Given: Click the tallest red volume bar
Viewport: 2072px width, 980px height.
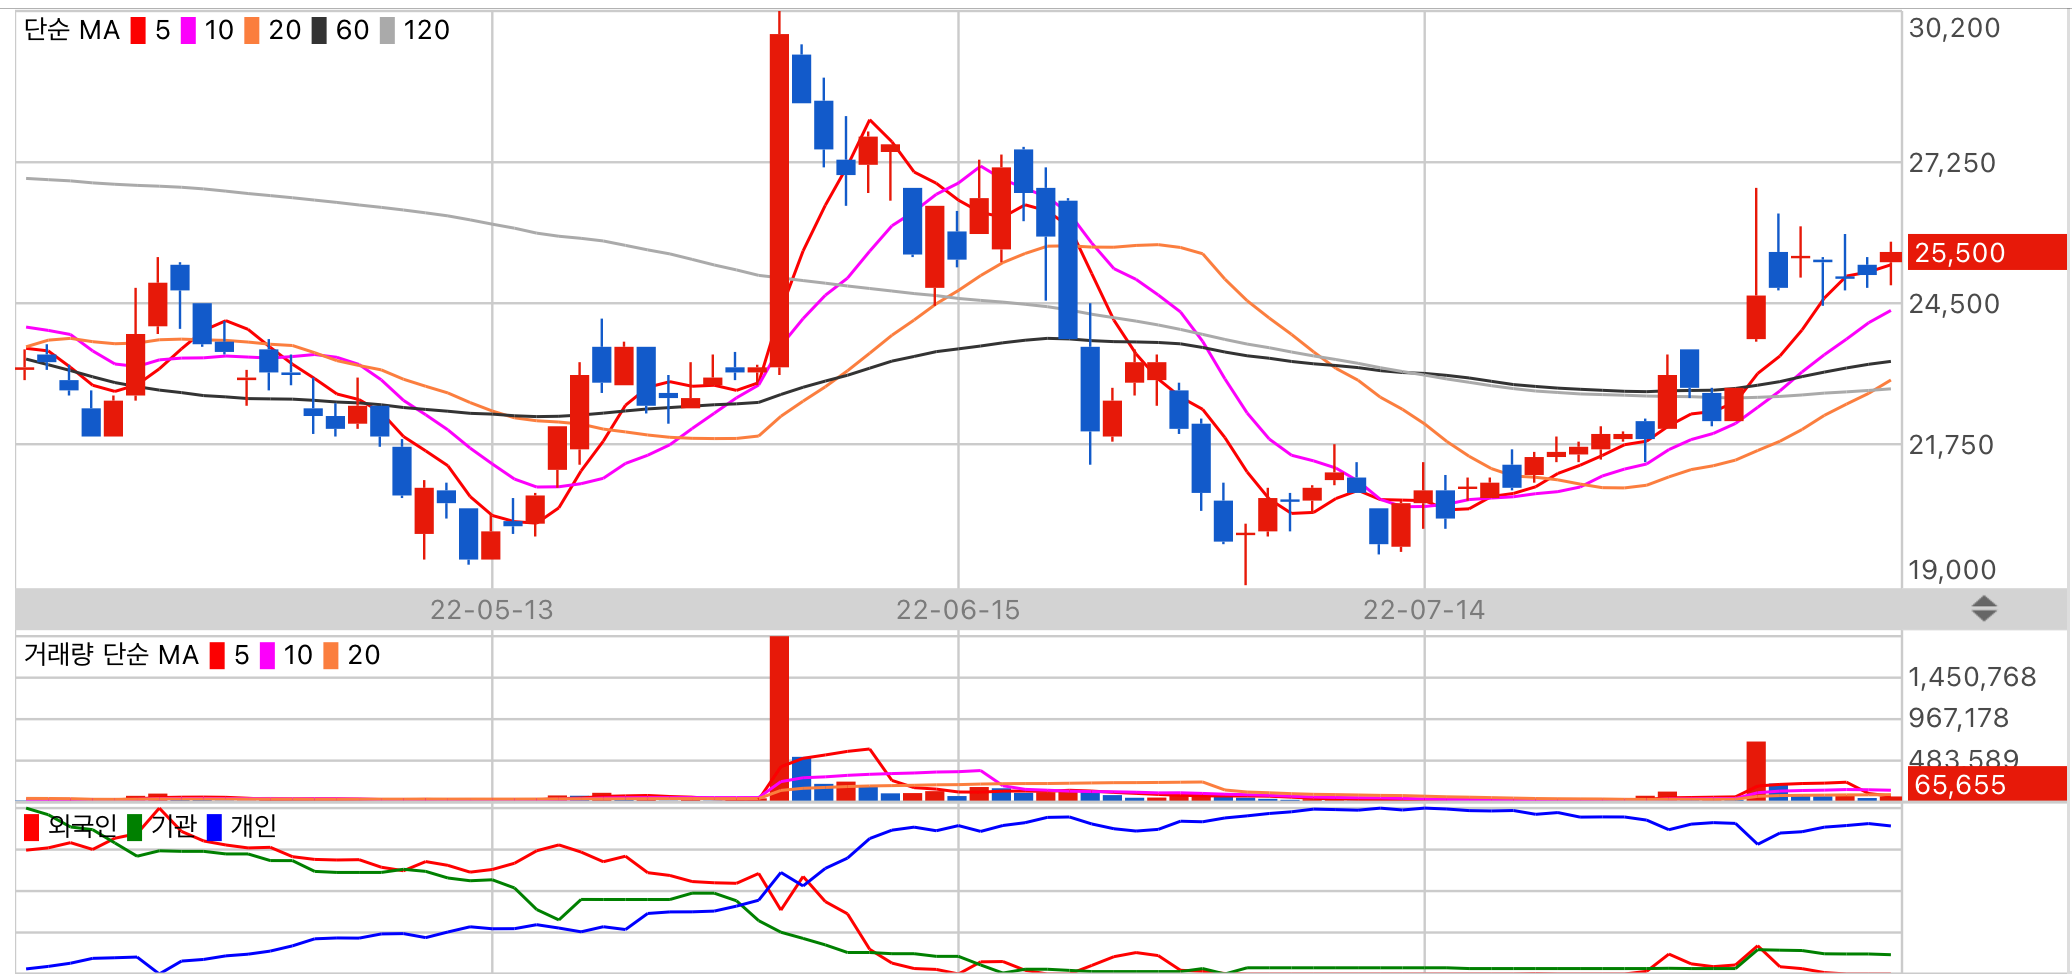Looking at the screenshot, I should point(779,718).
